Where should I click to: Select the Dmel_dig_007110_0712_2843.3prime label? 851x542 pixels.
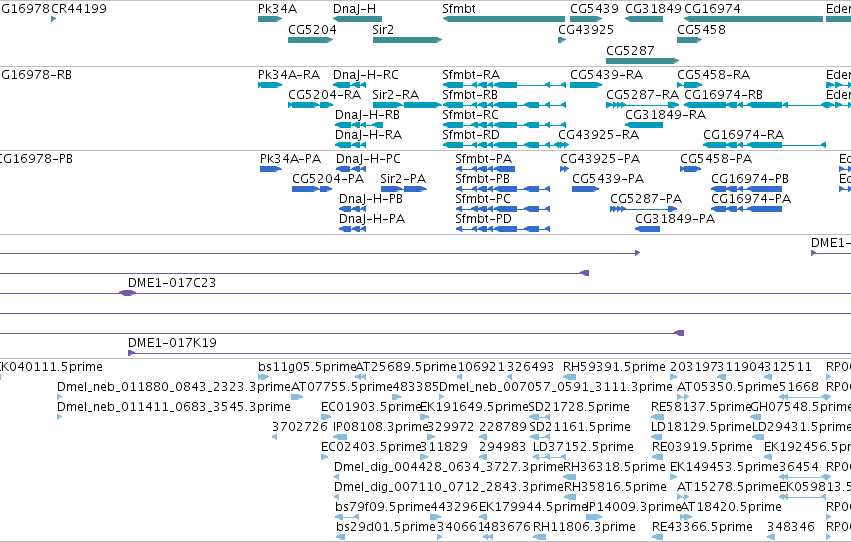449,487
